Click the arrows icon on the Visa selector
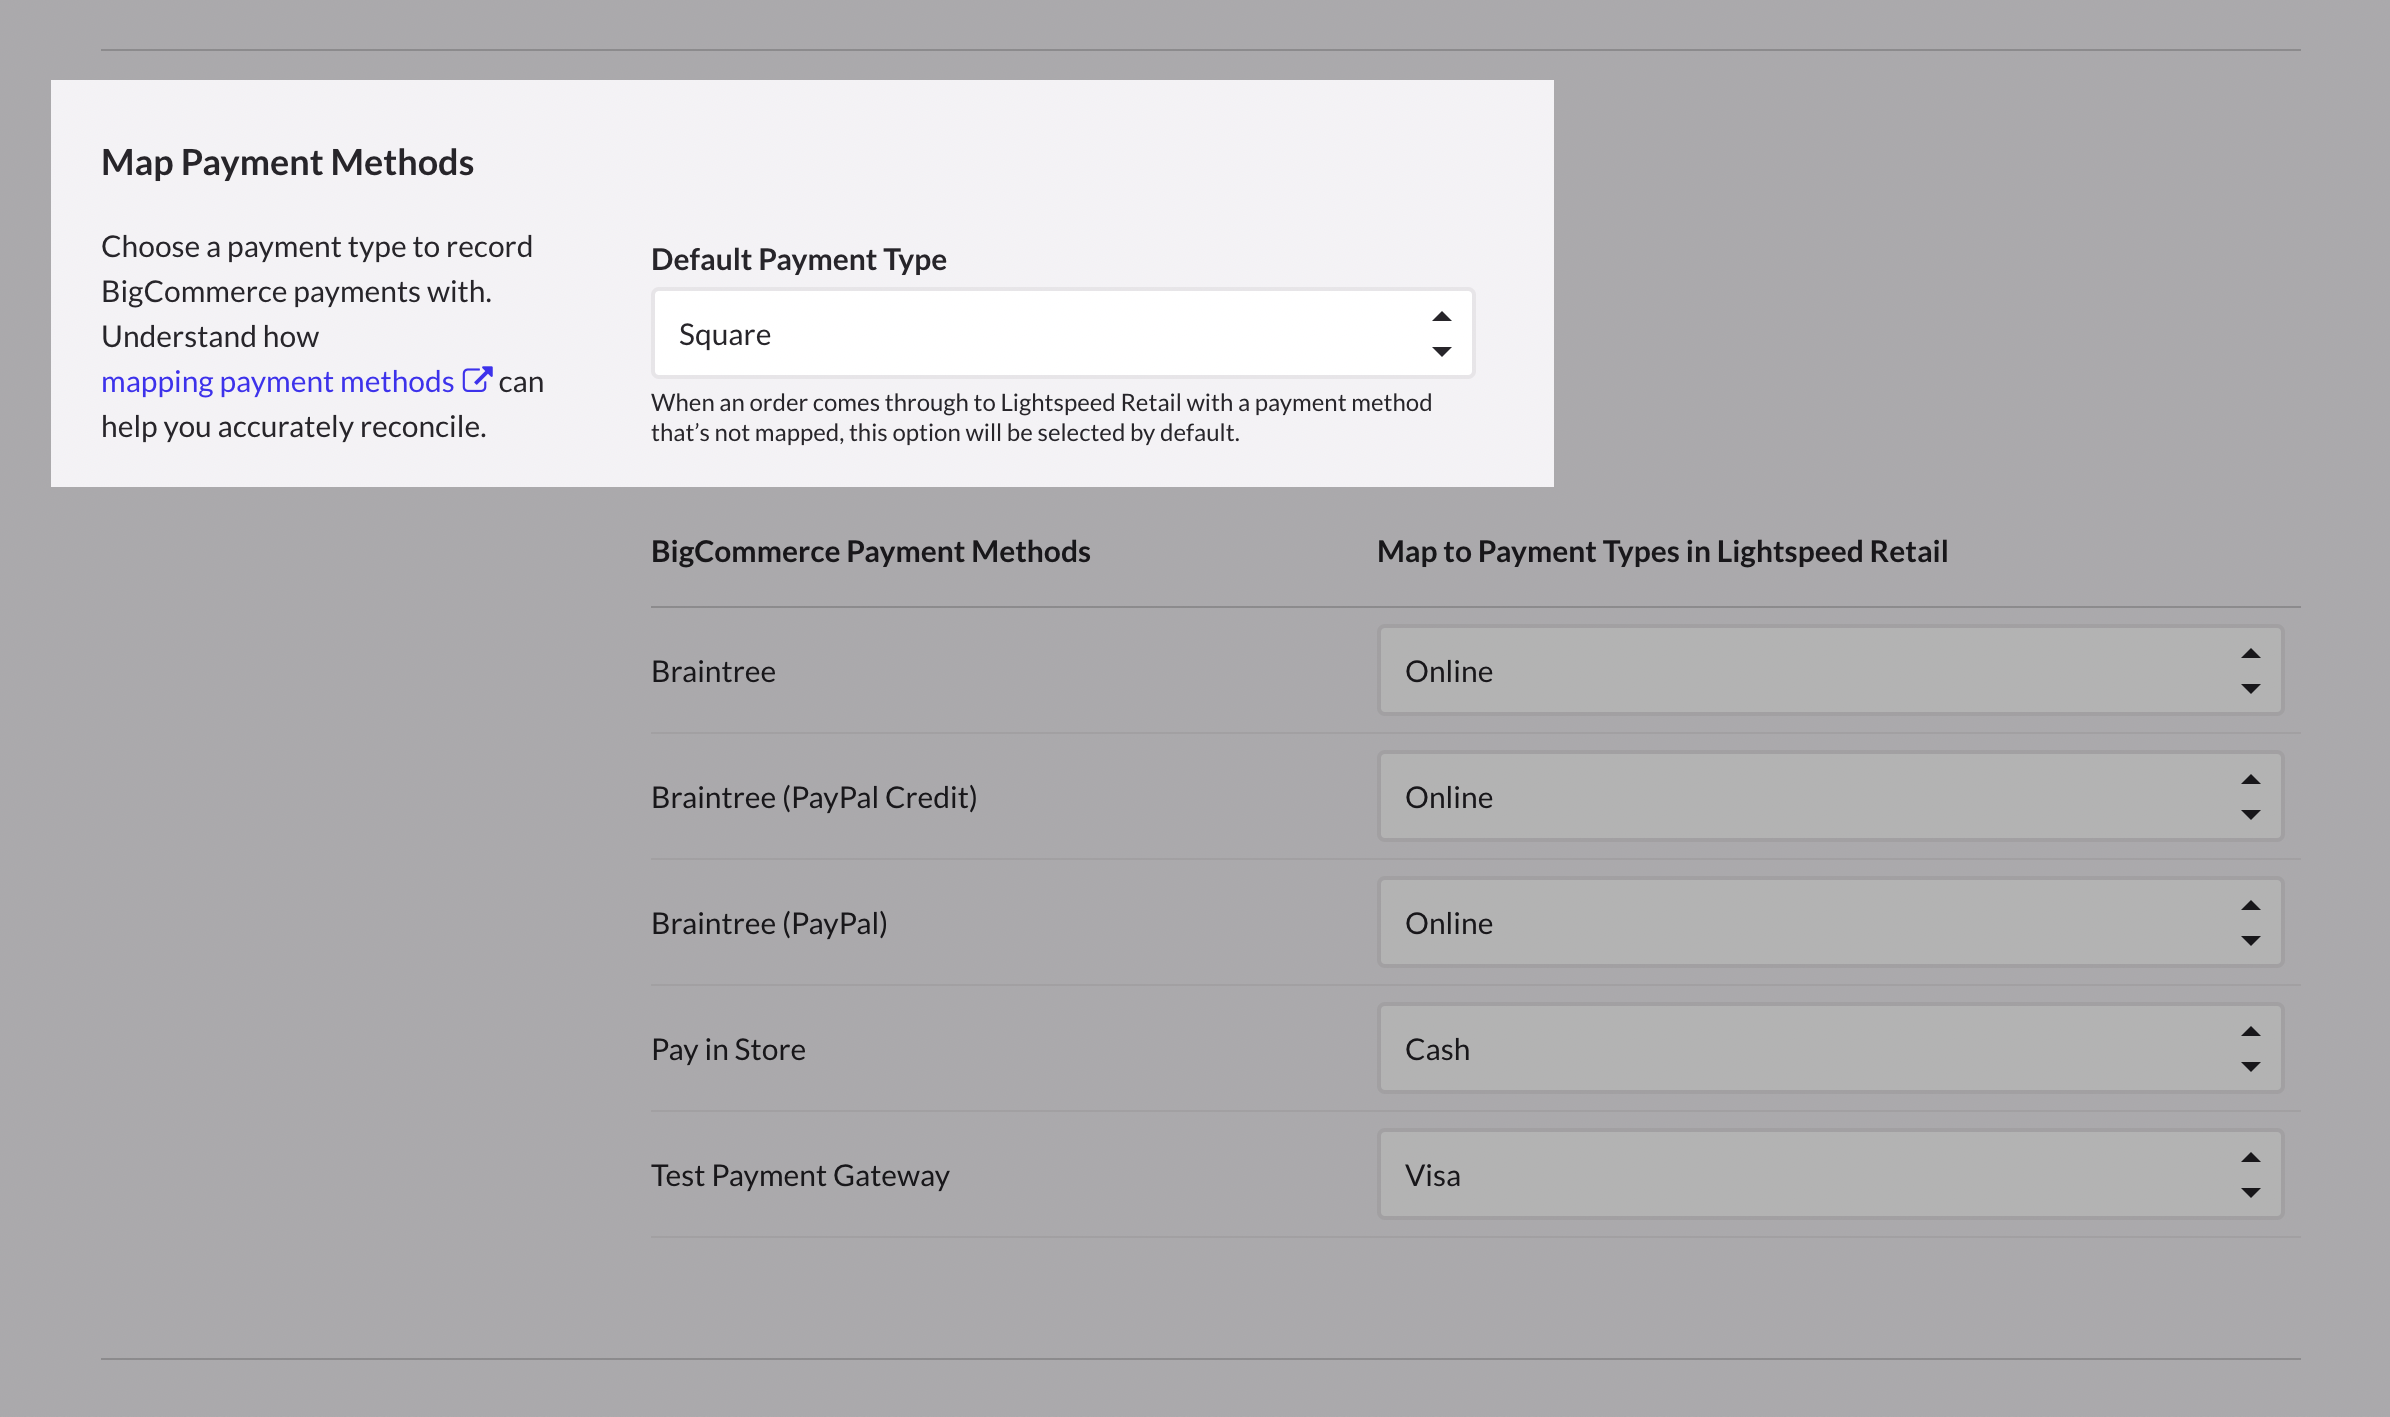Screen dimensions: 2390x1417 tap(2250, 1175)
